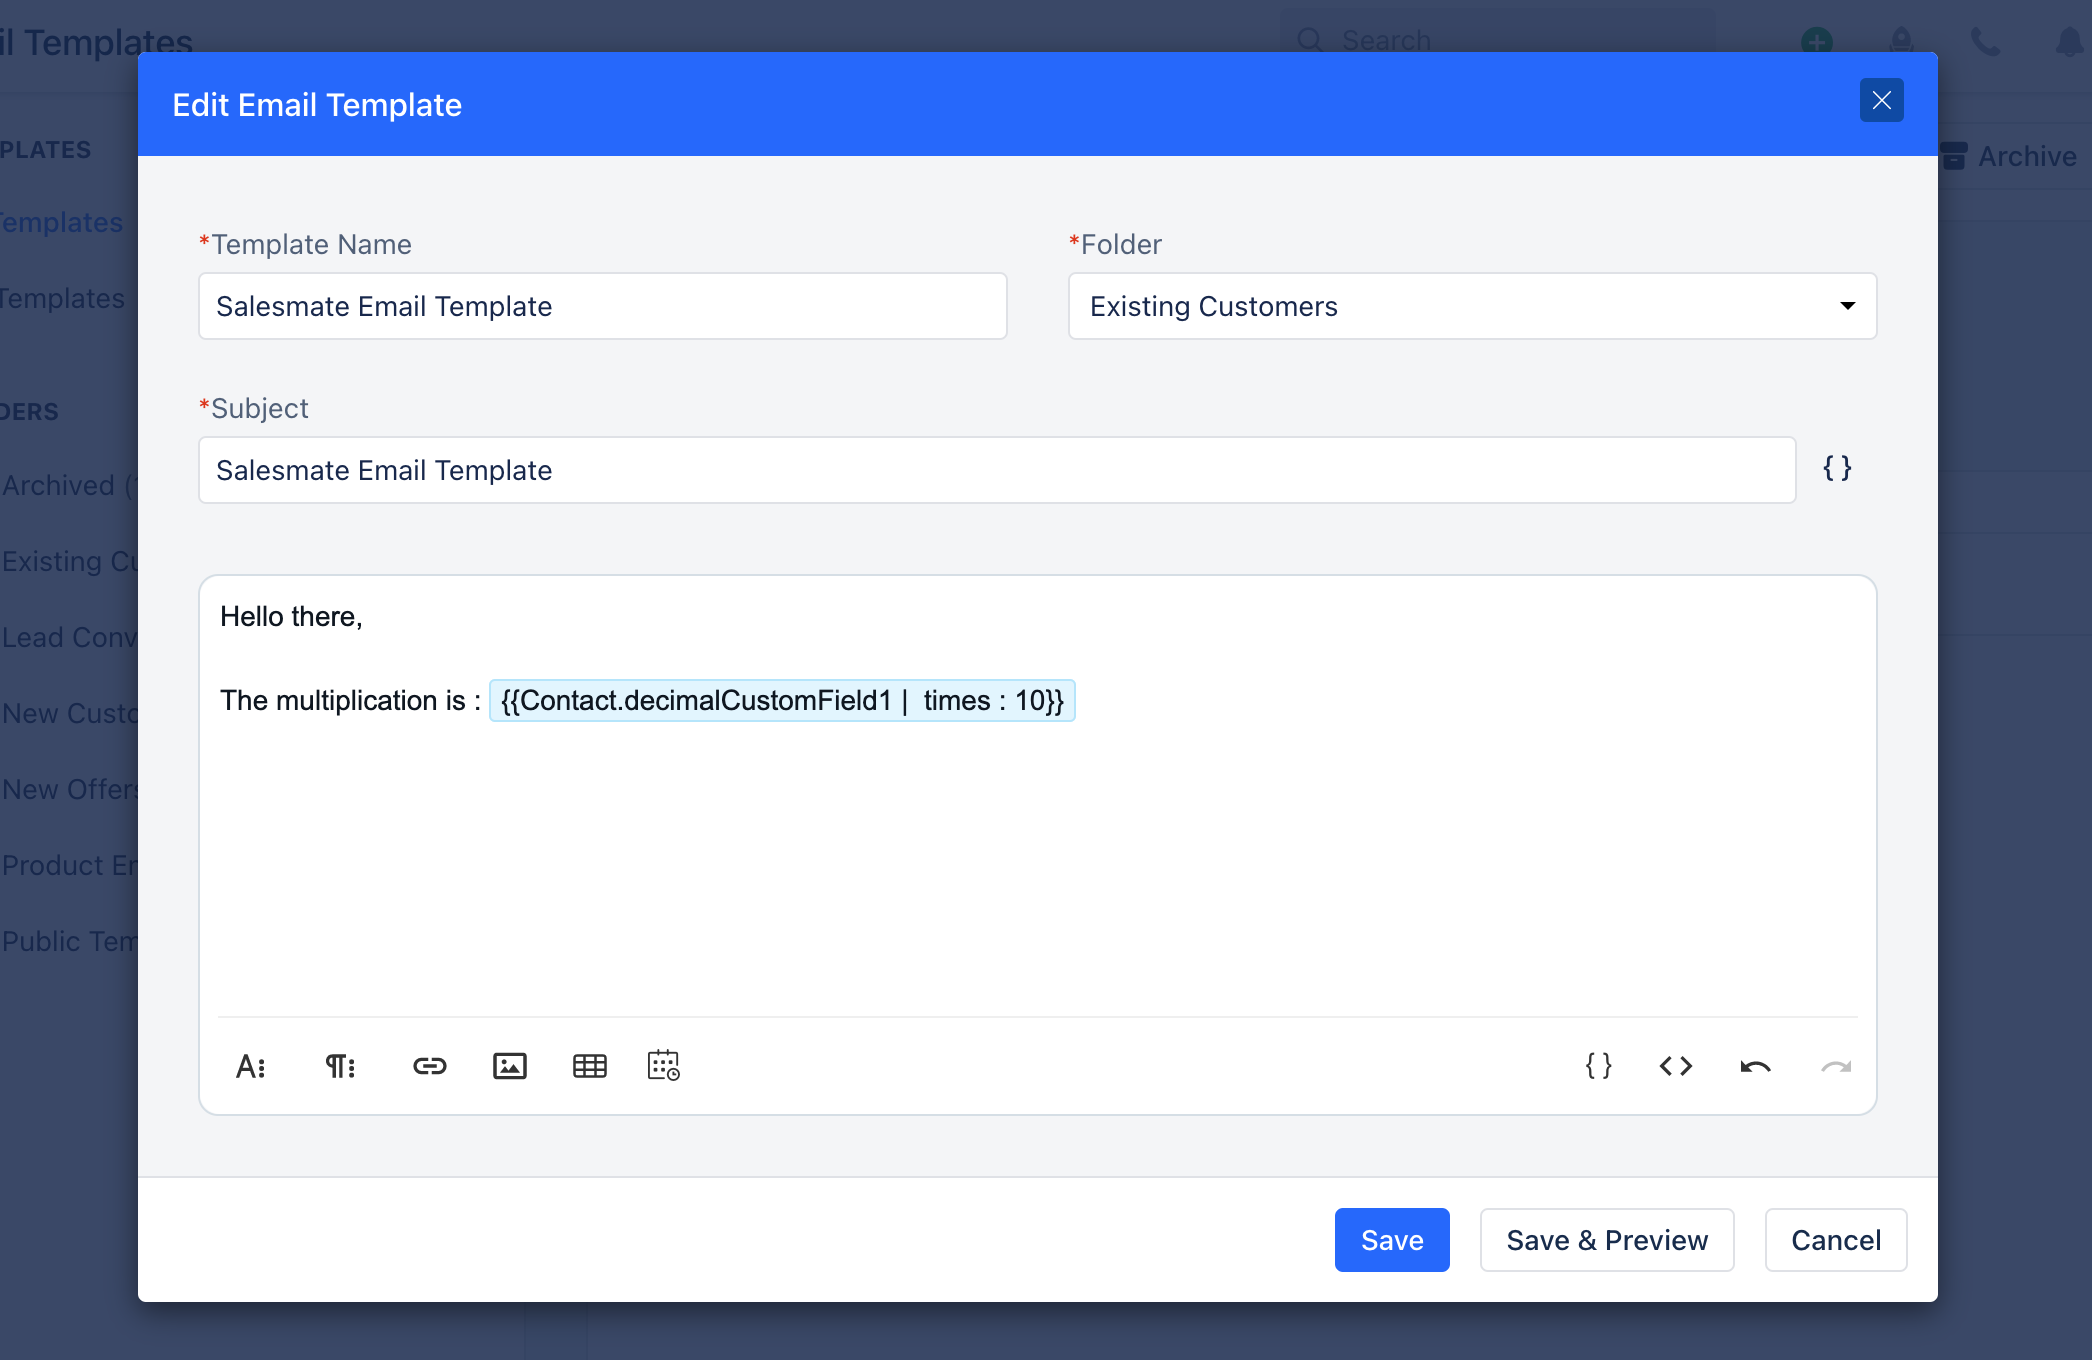Click Archive button in background page
This screenshot has height=1360, width=2092.
pyautogui.click(x=2012, y=156)
